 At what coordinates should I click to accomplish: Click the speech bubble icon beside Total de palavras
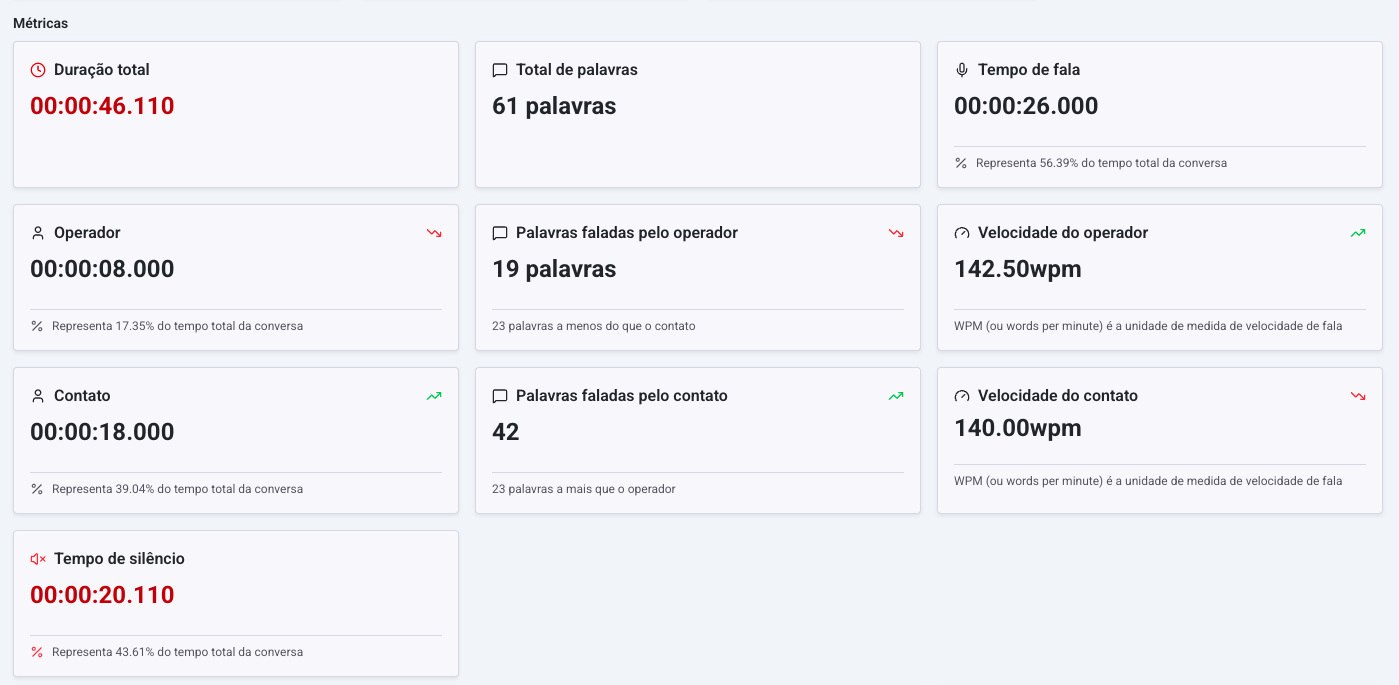tap(500, 70)
